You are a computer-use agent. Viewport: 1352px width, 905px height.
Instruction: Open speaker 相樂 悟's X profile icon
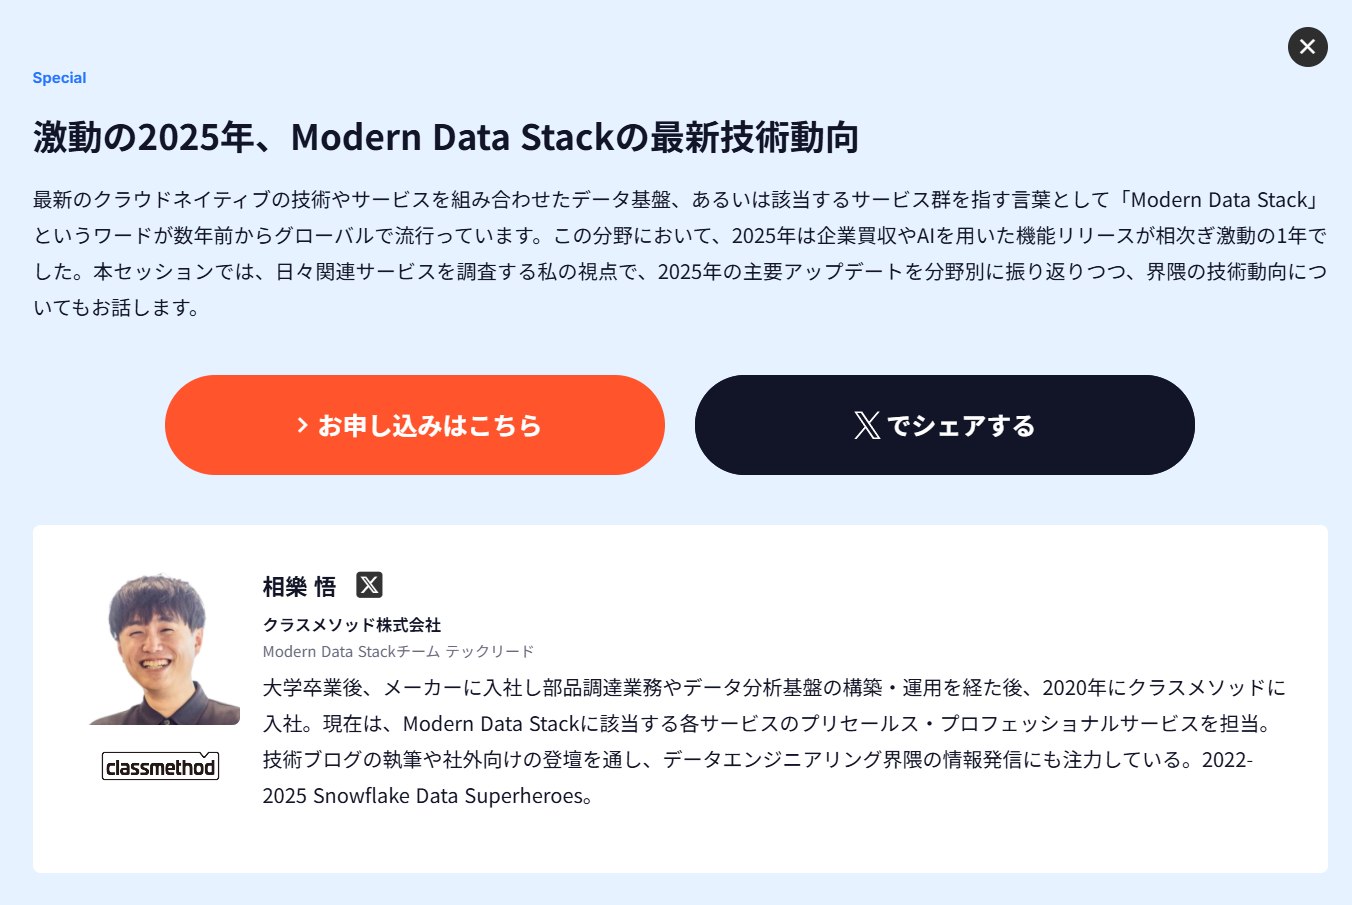click(369, 585)
